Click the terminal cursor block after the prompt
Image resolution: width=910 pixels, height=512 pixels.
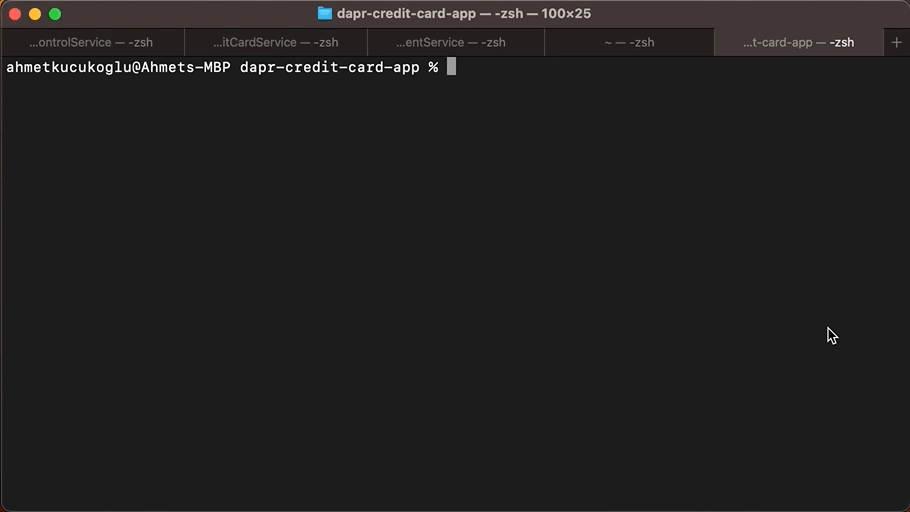(452, 67)
